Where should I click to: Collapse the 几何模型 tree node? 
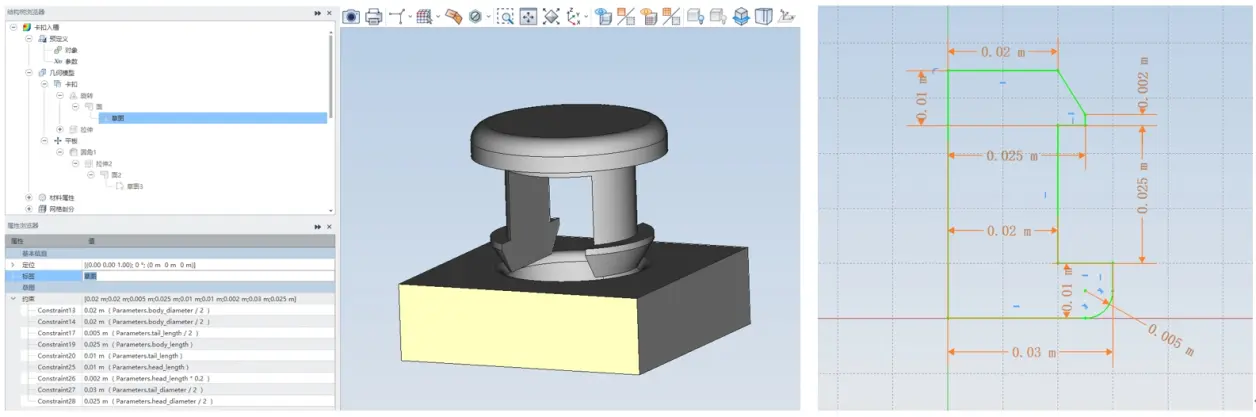29,73
